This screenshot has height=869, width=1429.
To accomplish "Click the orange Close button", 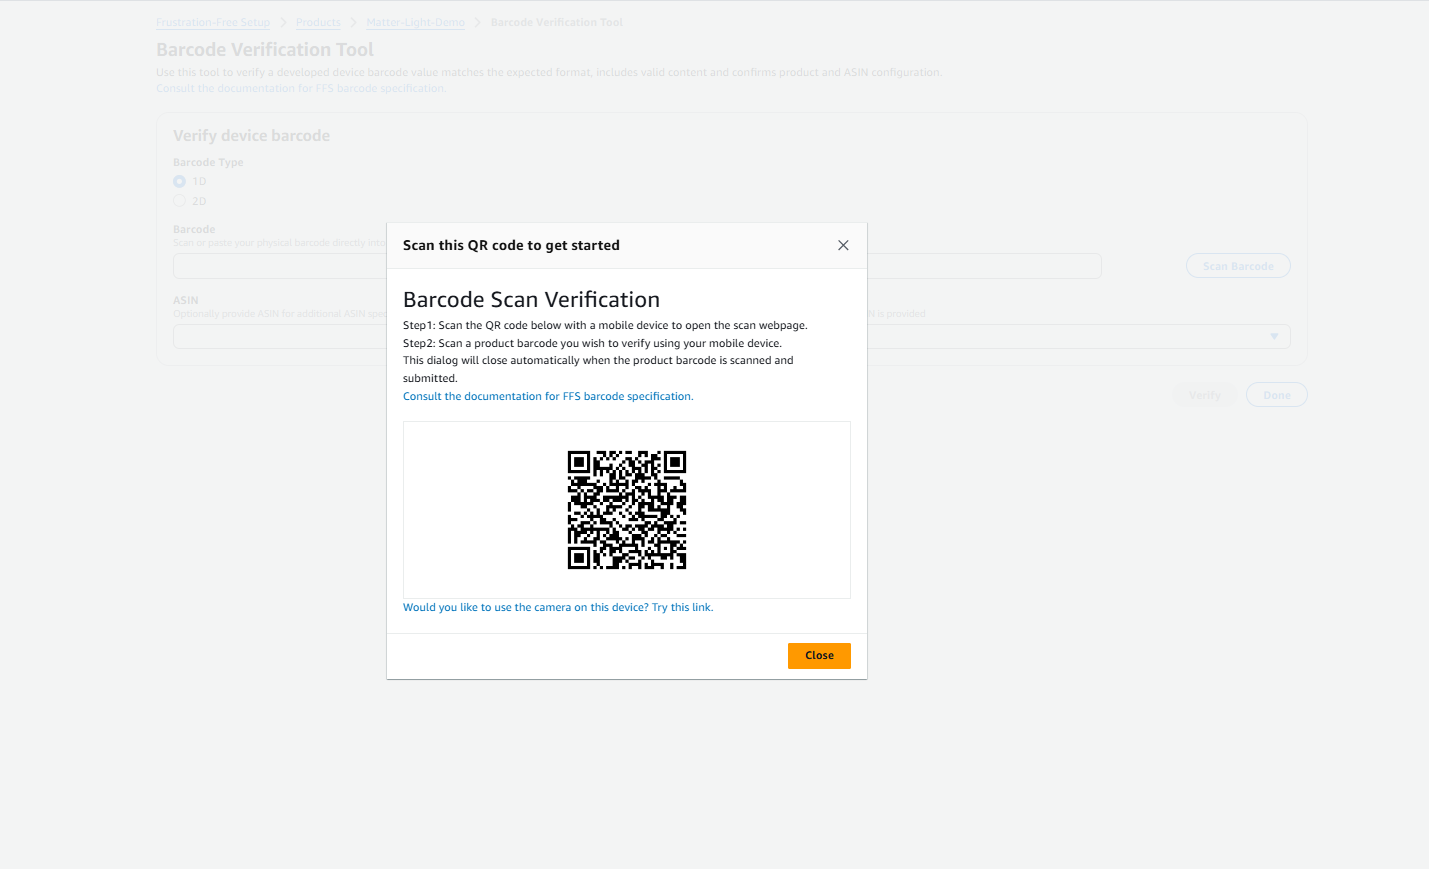I will (x=819, y=655).
